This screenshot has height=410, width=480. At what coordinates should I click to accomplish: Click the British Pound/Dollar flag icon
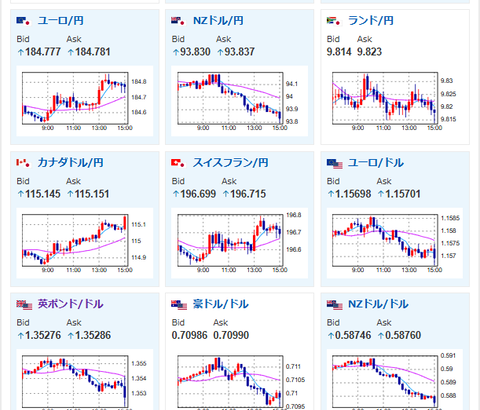click(x=24, y=305)
